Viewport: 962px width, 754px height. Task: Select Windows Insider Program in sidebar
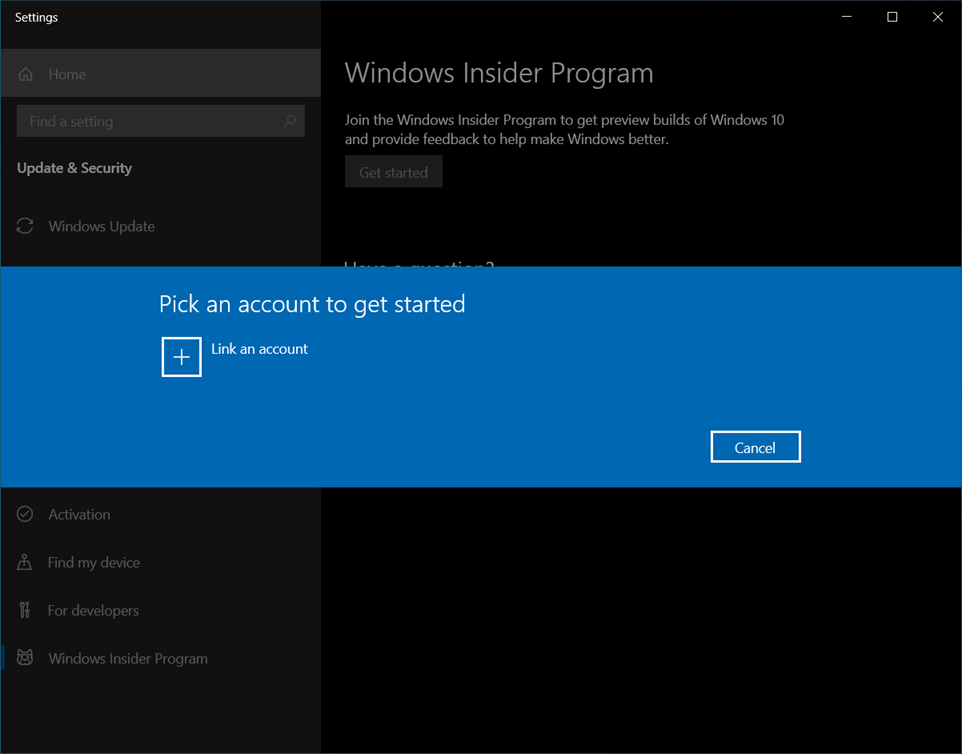[x=128, y=659]
